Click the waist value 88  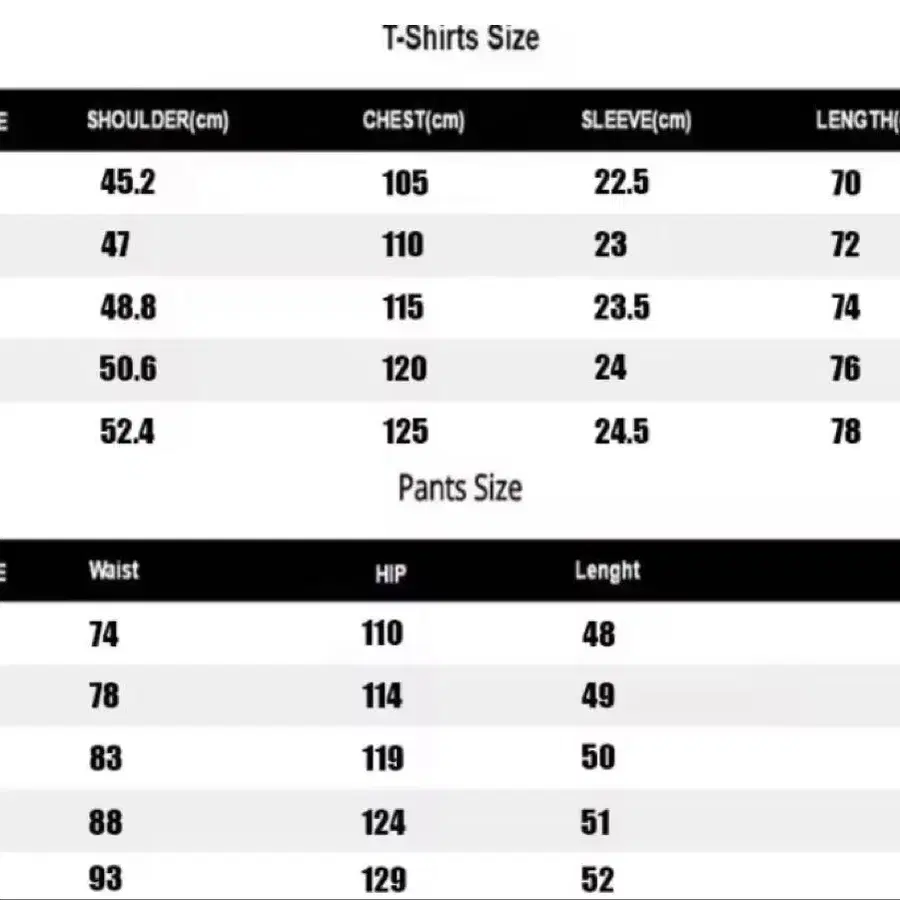[106, 822]
